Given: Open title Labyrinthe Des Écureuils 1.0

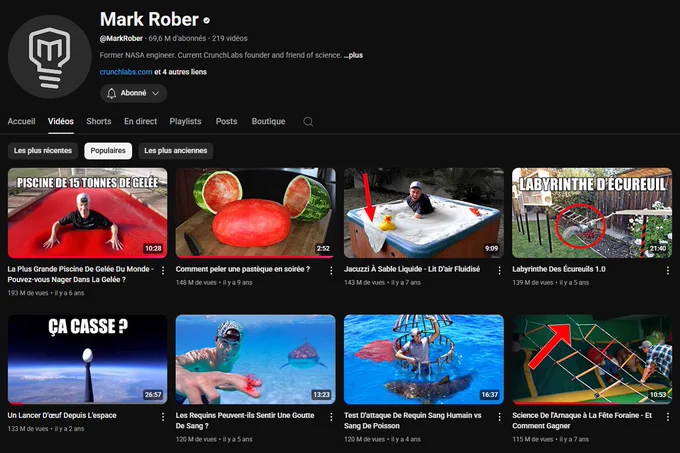Looking at the screenshot, I should (559, 269).
